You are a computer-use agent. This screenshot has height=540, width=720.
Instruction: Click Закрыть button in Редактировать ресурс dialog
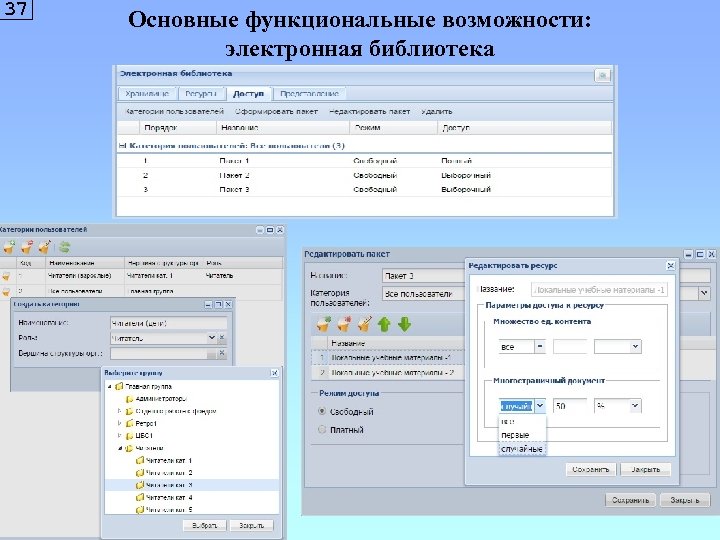[x=646, y=469]
